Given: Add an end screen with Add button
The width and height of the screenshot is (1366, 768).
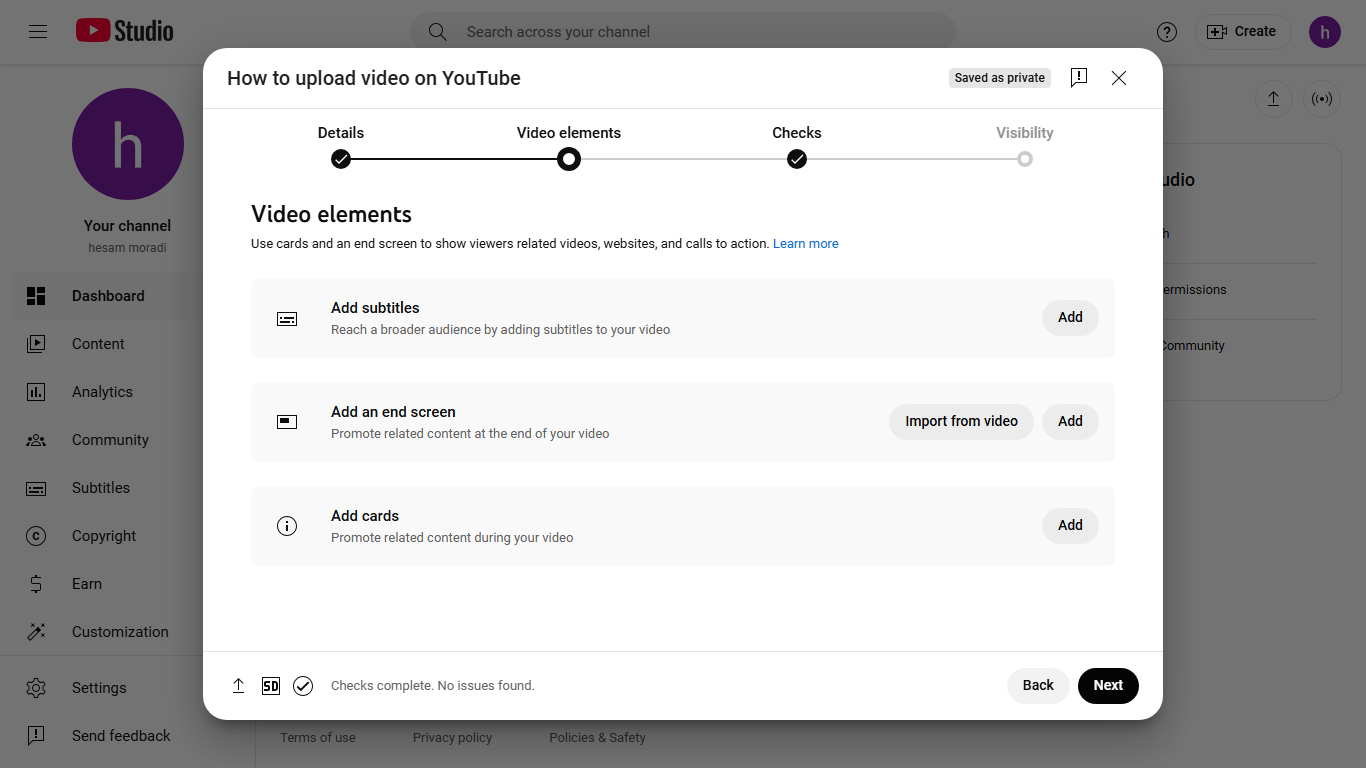Looking at the screenshot, I should (1070, 422).
